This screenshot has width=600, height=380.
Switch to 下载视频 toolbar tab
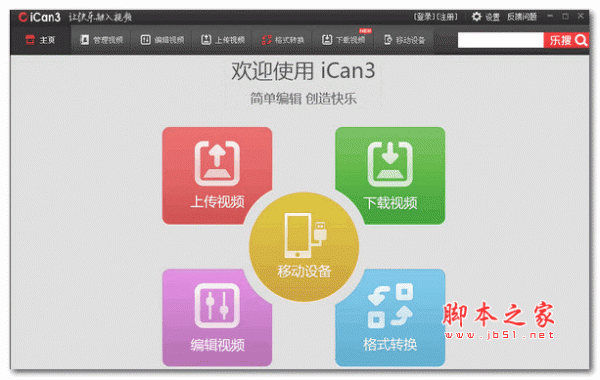[343, 40]
